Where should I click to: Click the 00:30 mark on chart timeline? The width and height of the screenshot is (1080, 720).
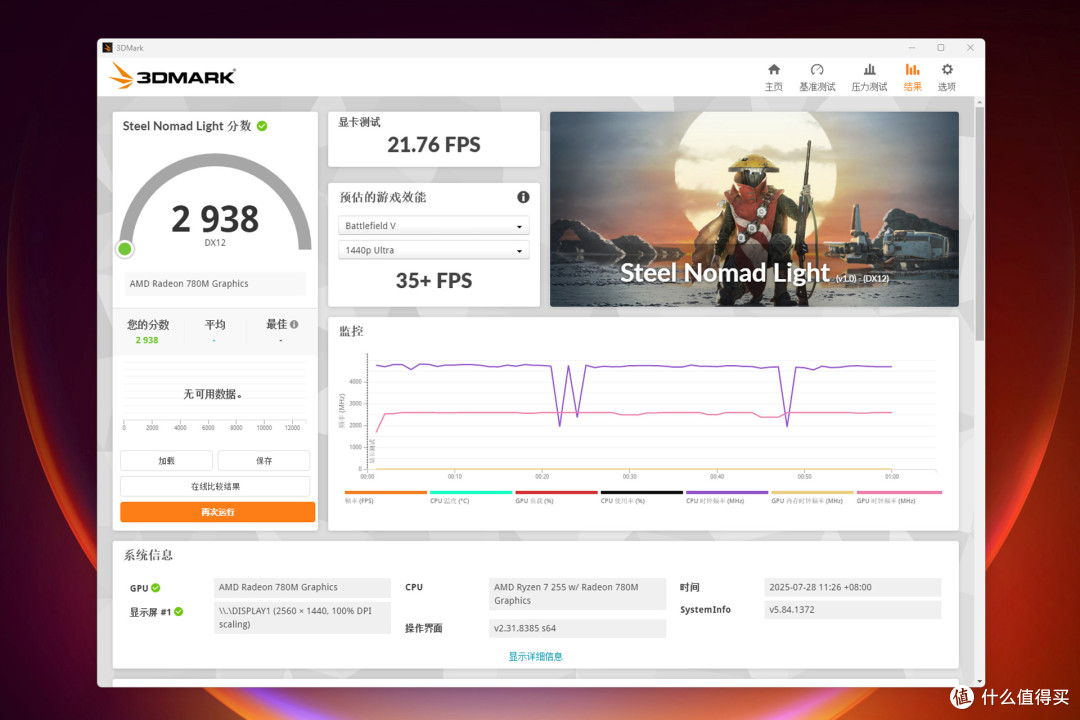[x=630, y=477]
